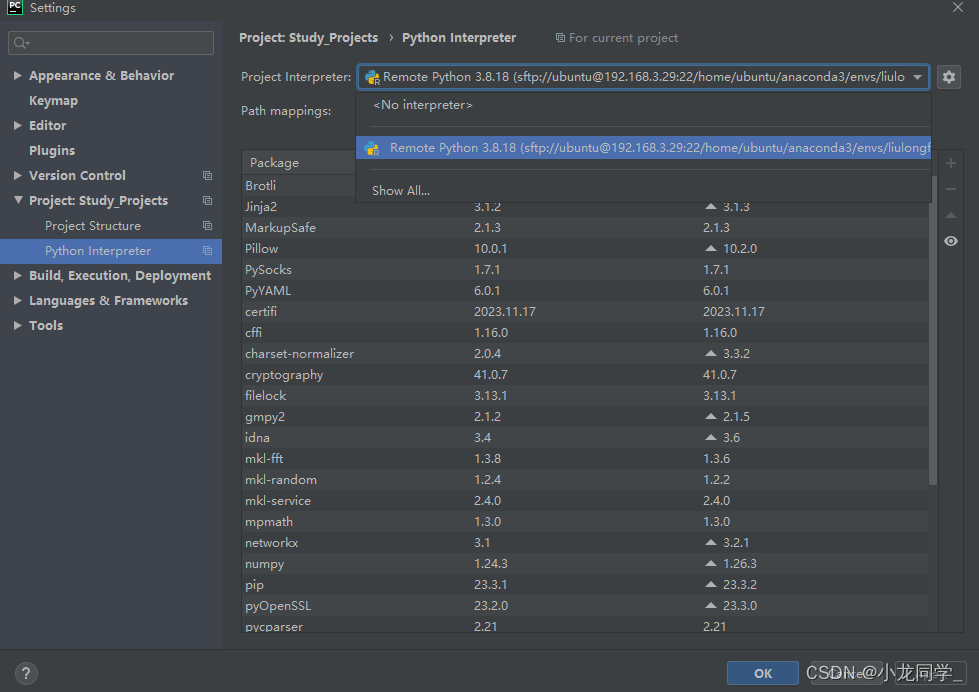Click the uninstall package minus icon
The height and width of the screenshot is (692, 979).
[951, 189]
